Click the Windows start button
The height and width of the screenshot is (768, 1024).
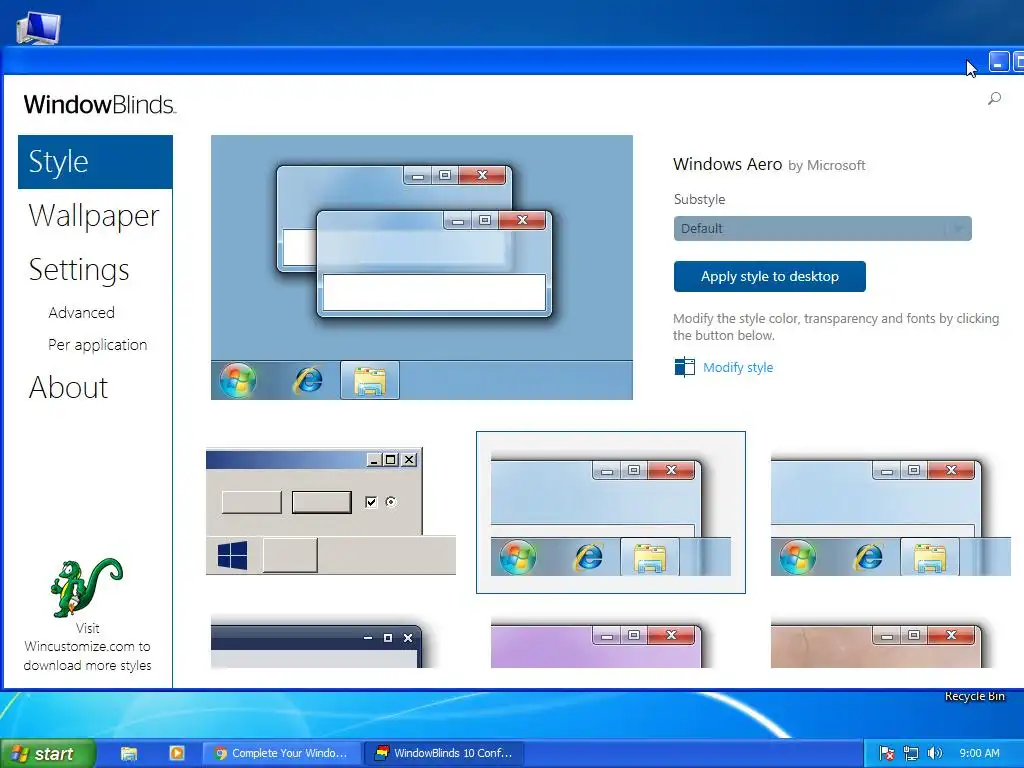(x=48, y=754)
